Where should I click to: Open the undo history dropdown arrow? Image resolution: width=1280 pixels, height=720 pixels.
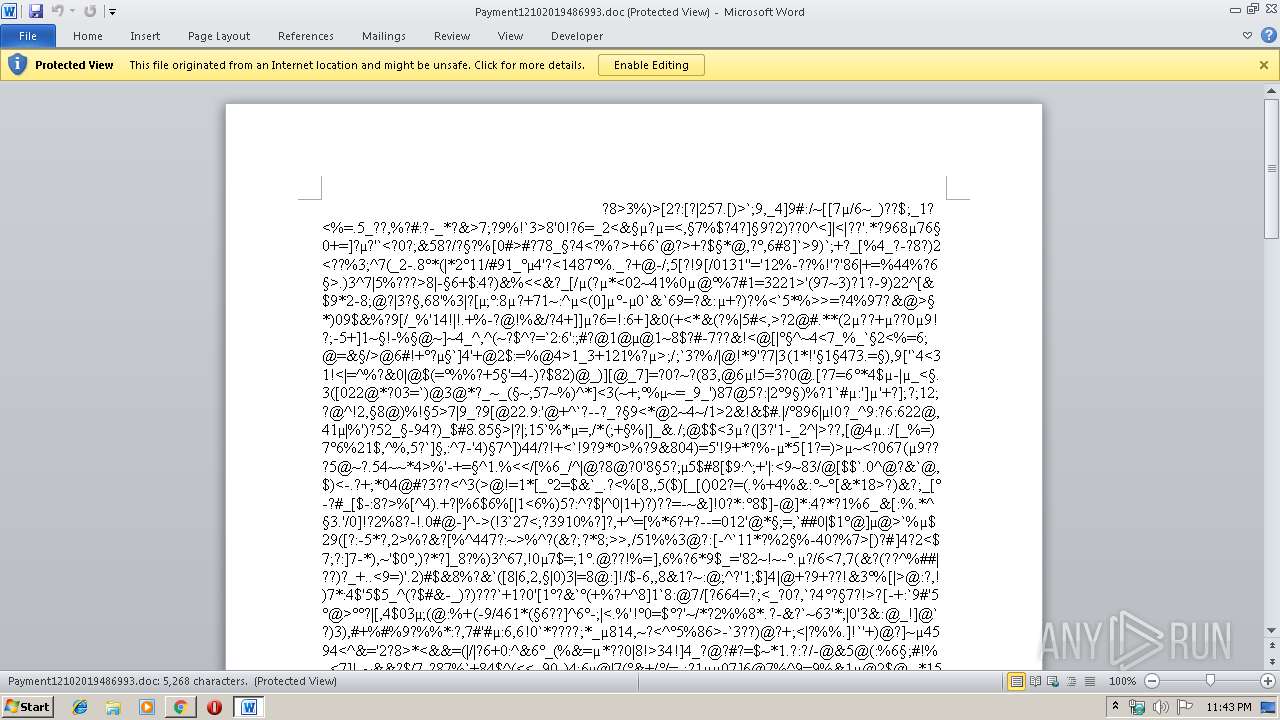(72, 11)
